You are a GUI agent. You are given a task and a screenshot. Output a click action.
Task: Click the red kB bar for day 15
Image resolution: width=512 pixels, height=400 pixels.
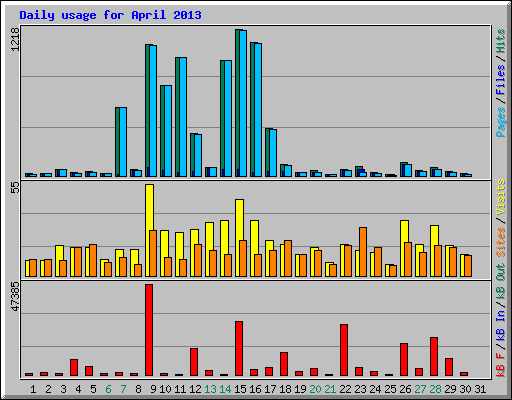tap(239, 348)
